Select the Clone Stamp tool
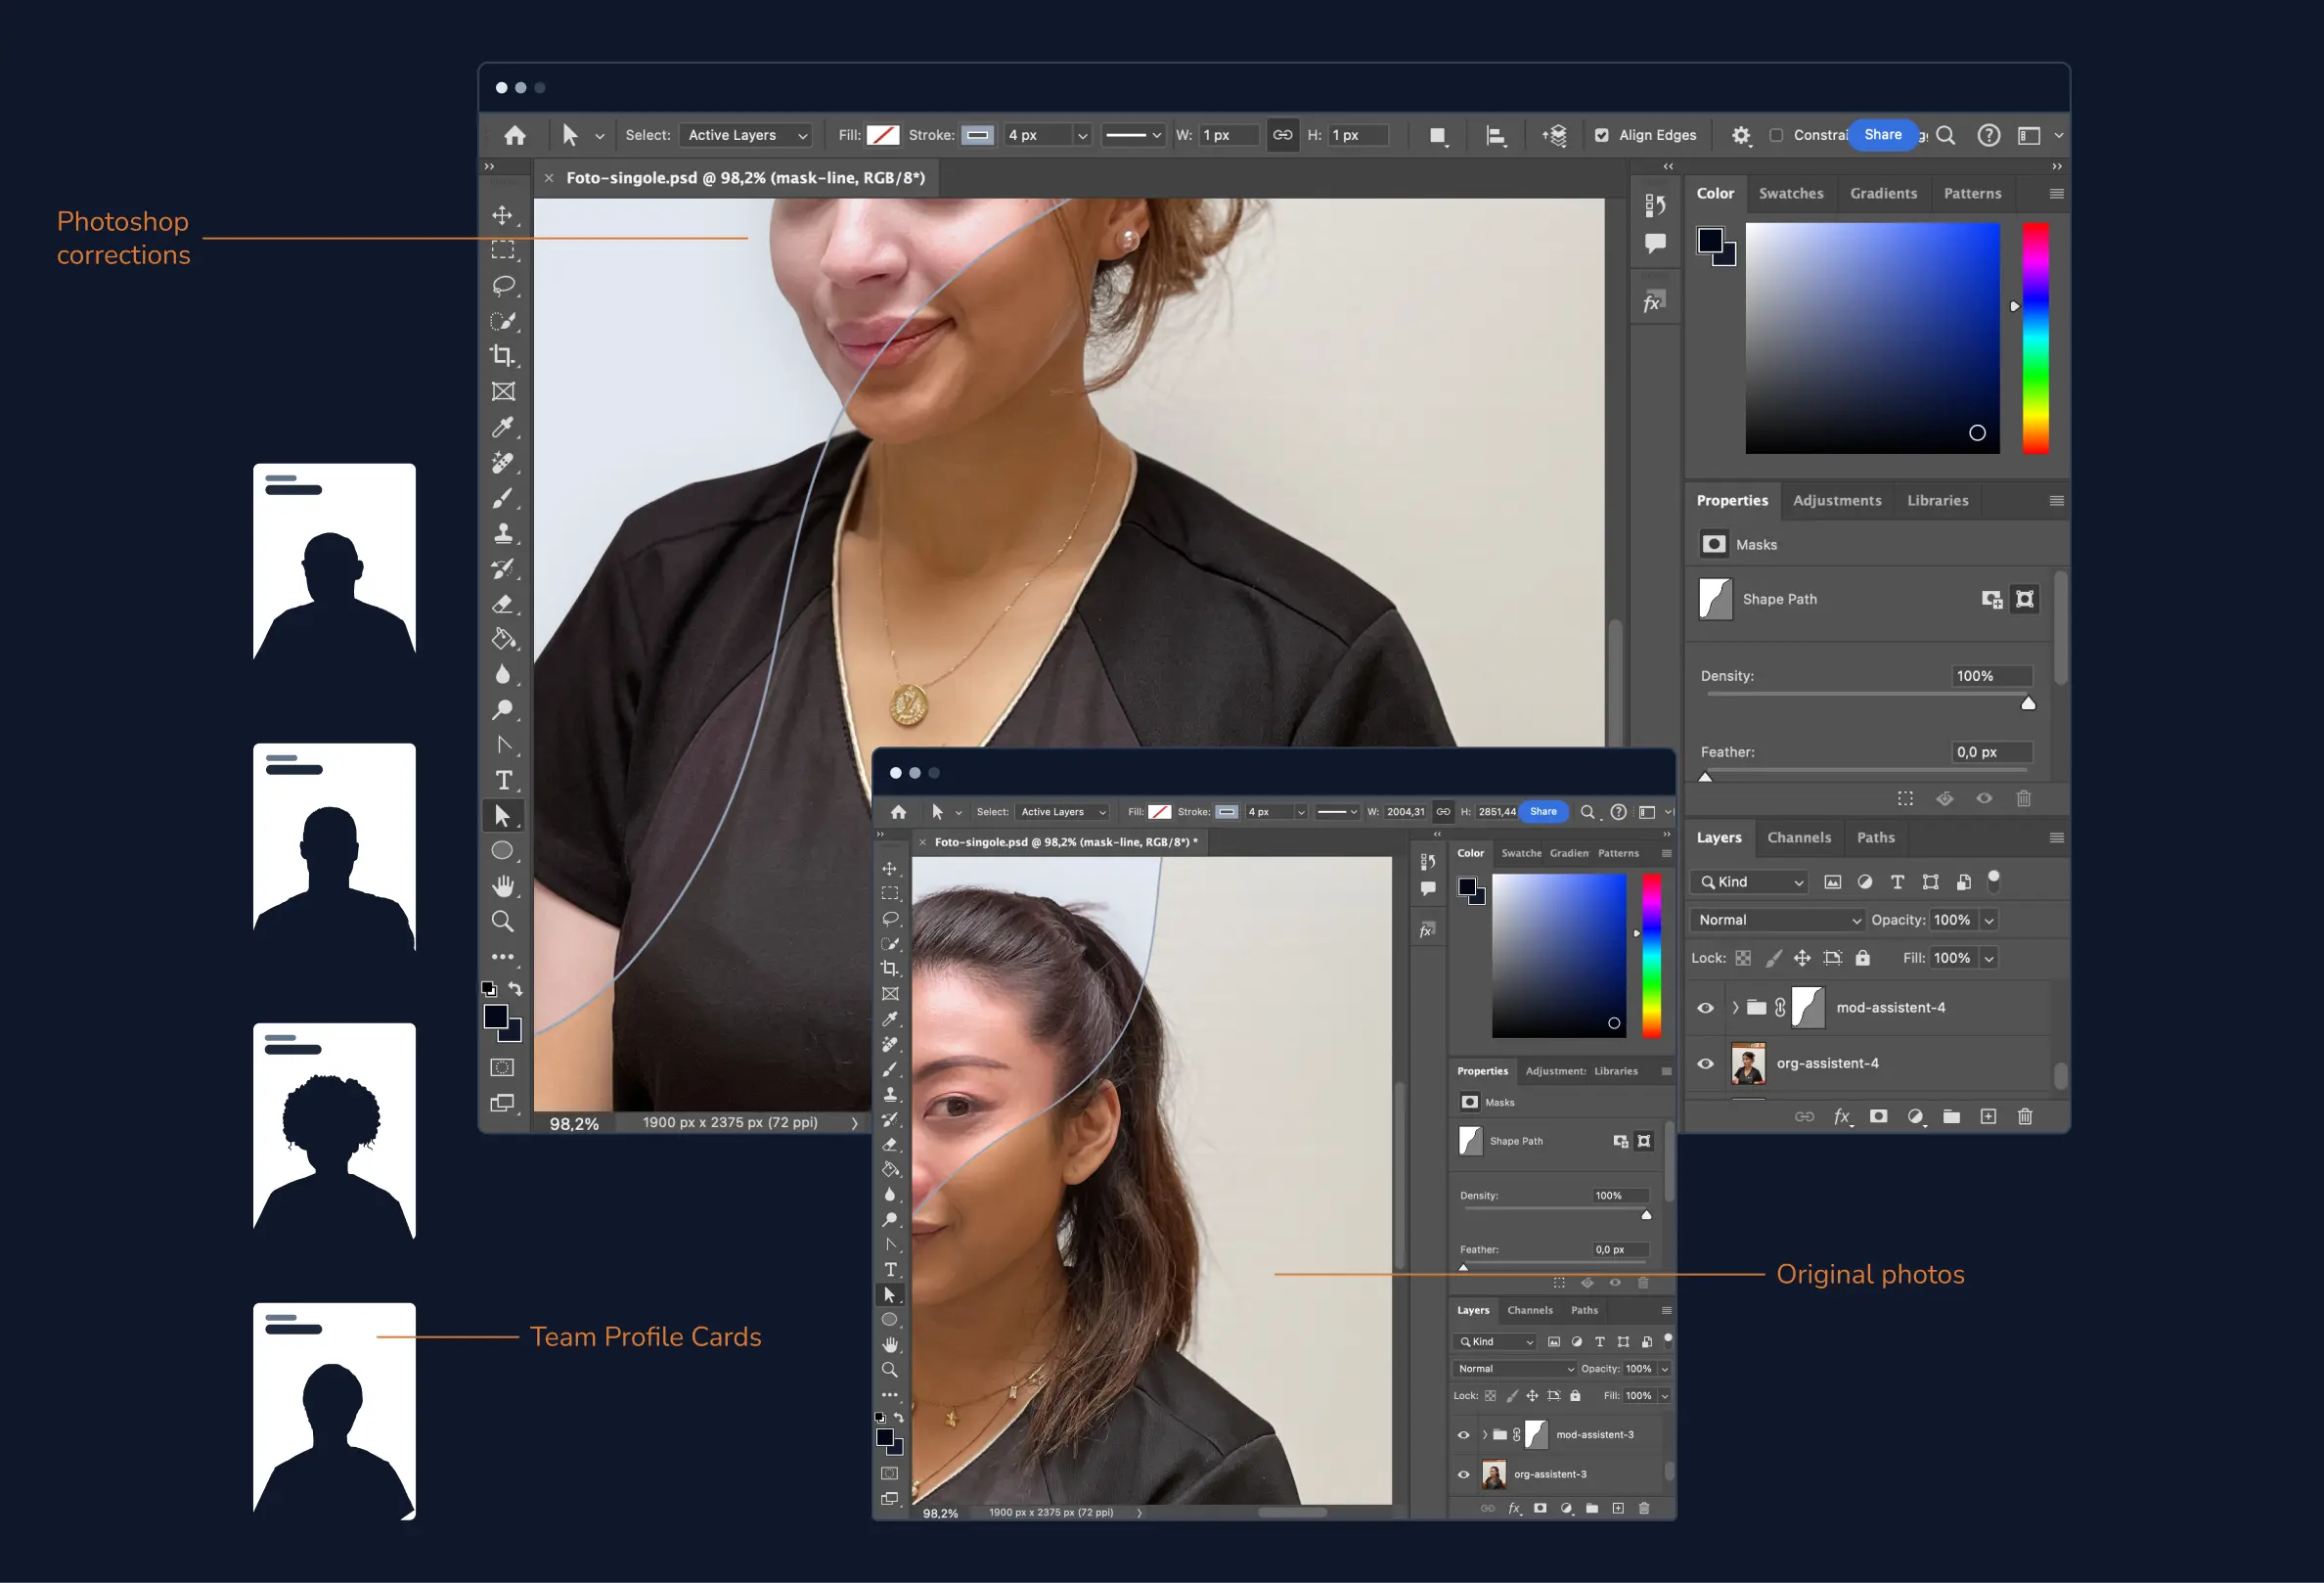 [503, 533]
